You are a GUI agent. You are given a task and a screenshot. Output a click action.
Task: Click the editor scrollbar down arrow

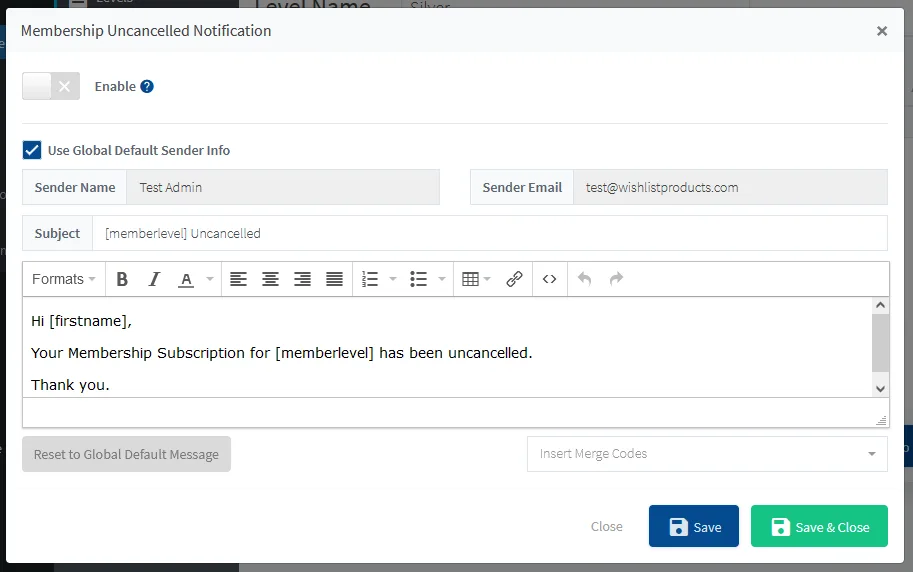[x=880, y=389]
